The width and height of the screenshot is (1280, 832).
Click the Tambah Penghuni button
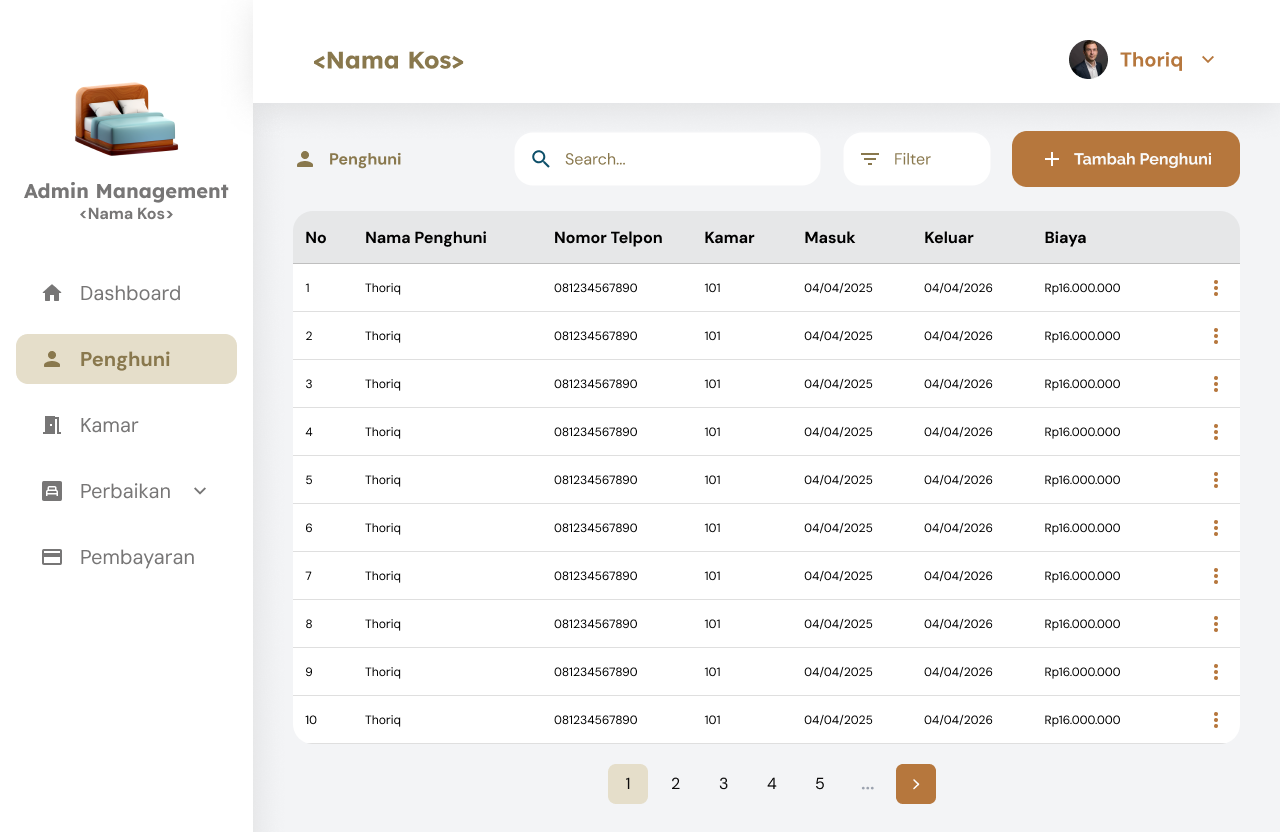[x=1125, y=158]
